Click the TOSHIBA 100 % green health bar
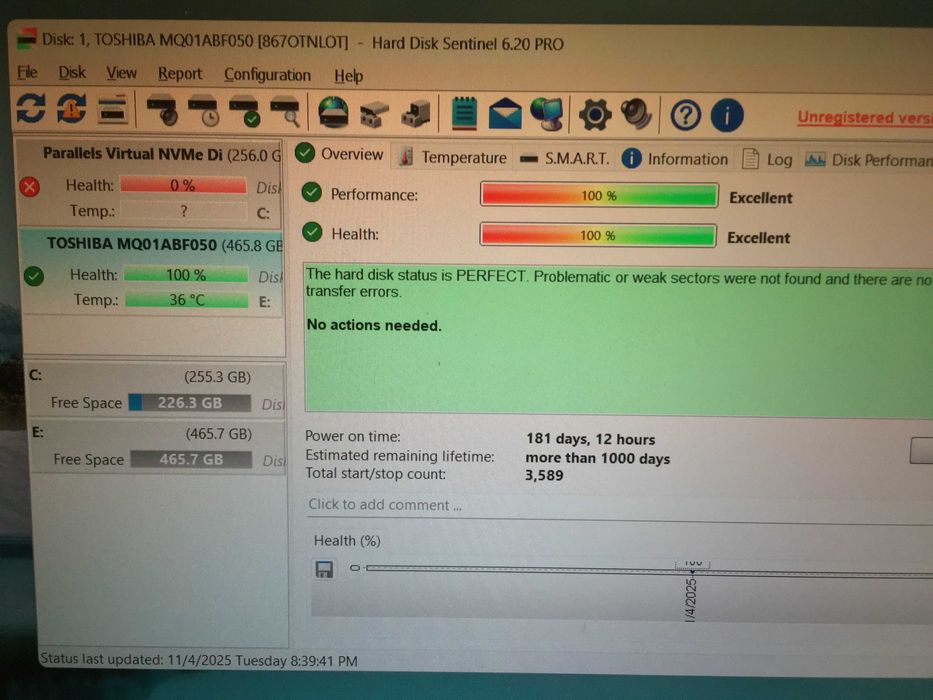The image size is (933, 700). point(186,275)
